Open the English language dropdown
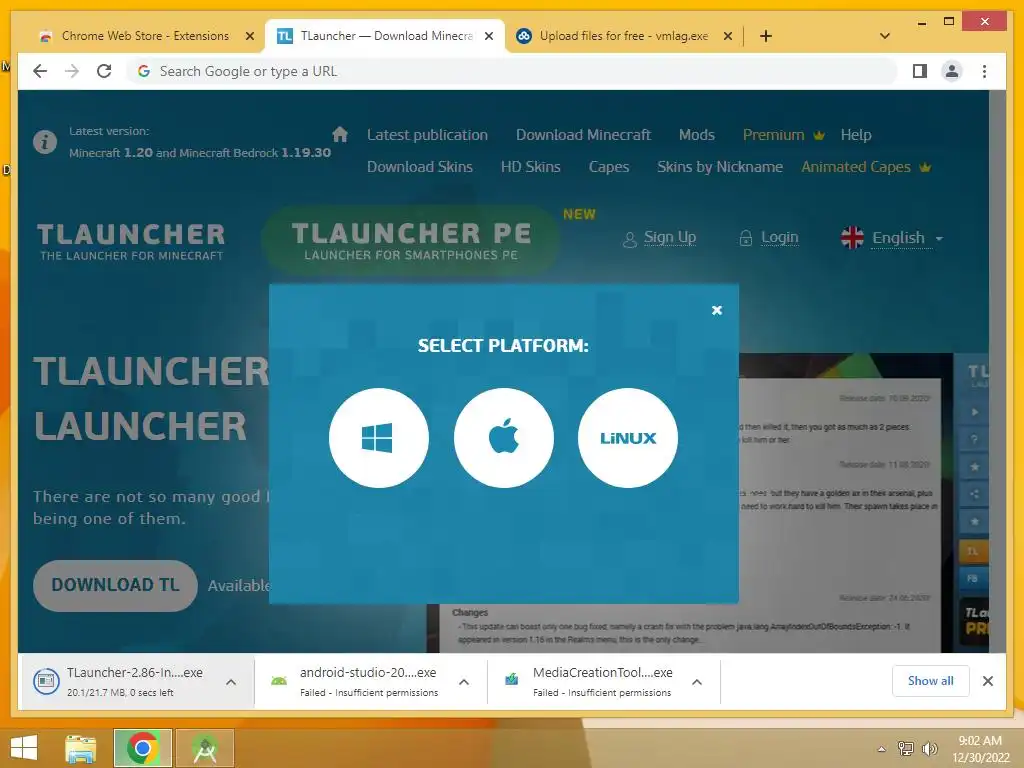The width and height of the screenshot is (1024, 768). (x=892, y=238)
